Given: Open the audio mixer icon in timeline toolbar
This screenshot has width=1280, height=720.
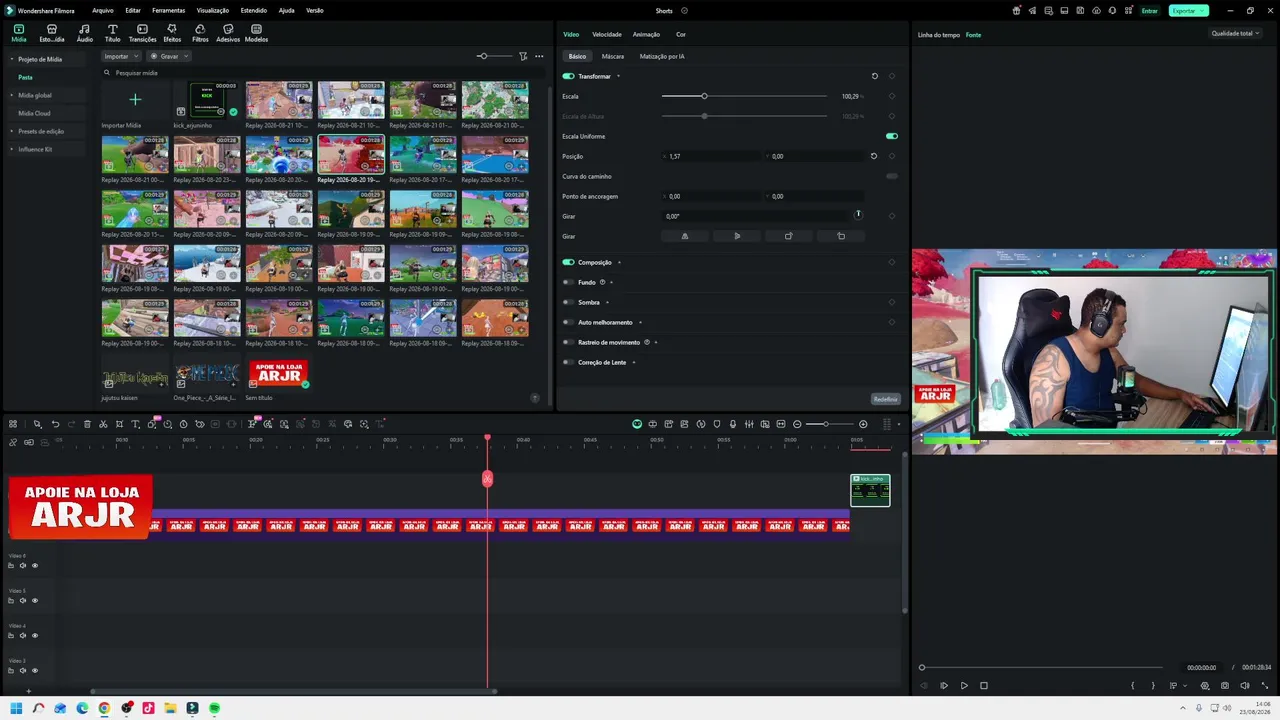Looking at the screenshot, I should coord(749,424).
